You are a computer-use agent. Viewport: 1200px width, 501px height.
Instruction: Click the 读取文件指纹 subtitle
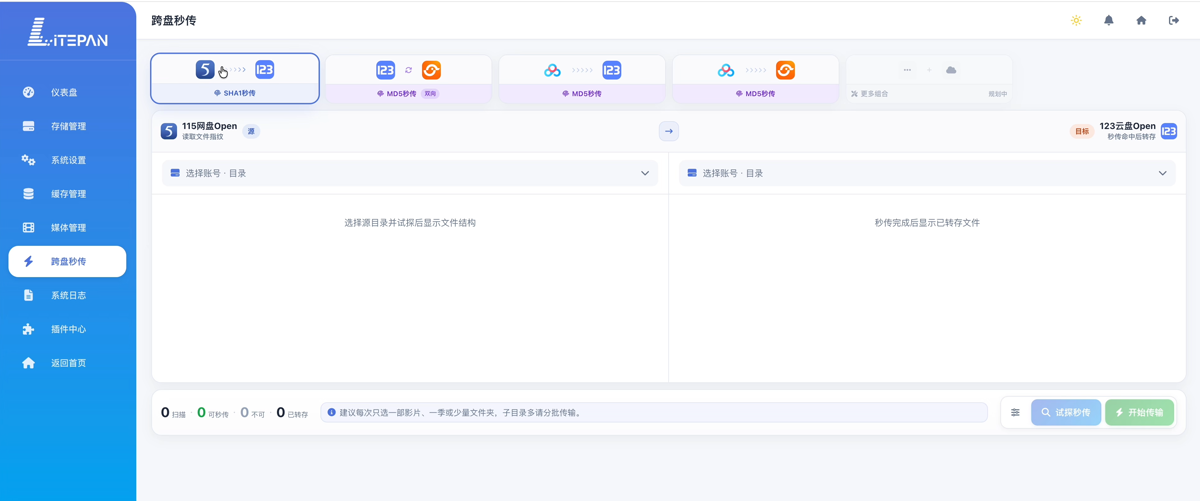point(203,137)
